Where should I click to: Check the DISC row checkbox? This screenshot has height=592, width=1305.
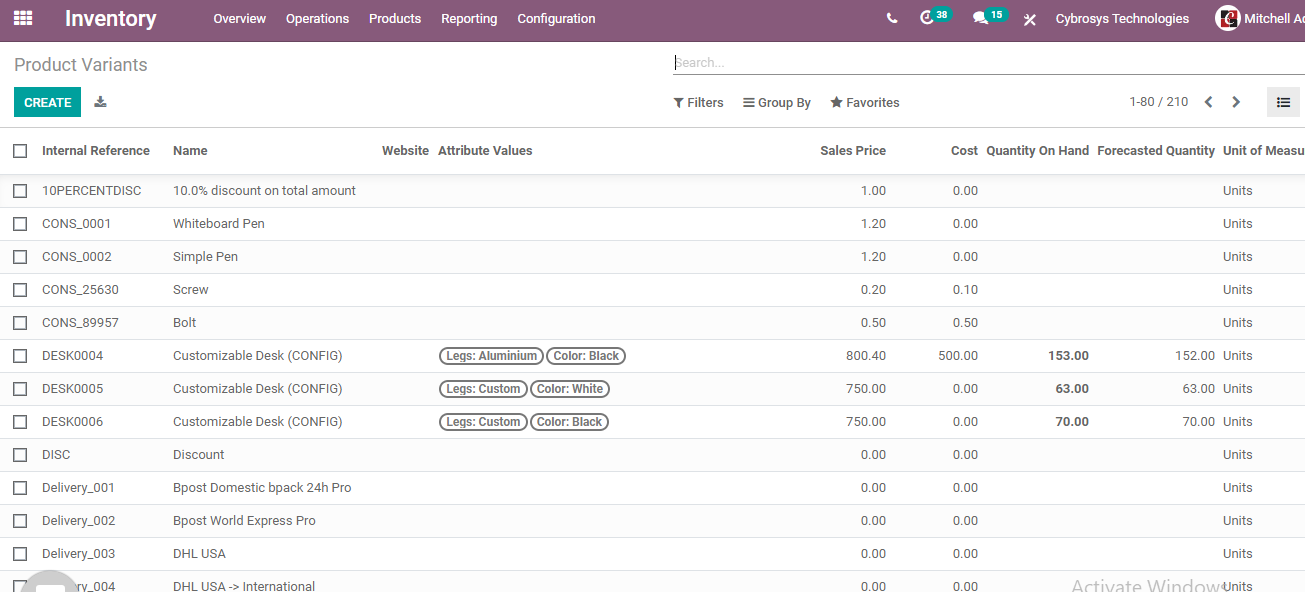pyautogui.click(x=20, y=455)
